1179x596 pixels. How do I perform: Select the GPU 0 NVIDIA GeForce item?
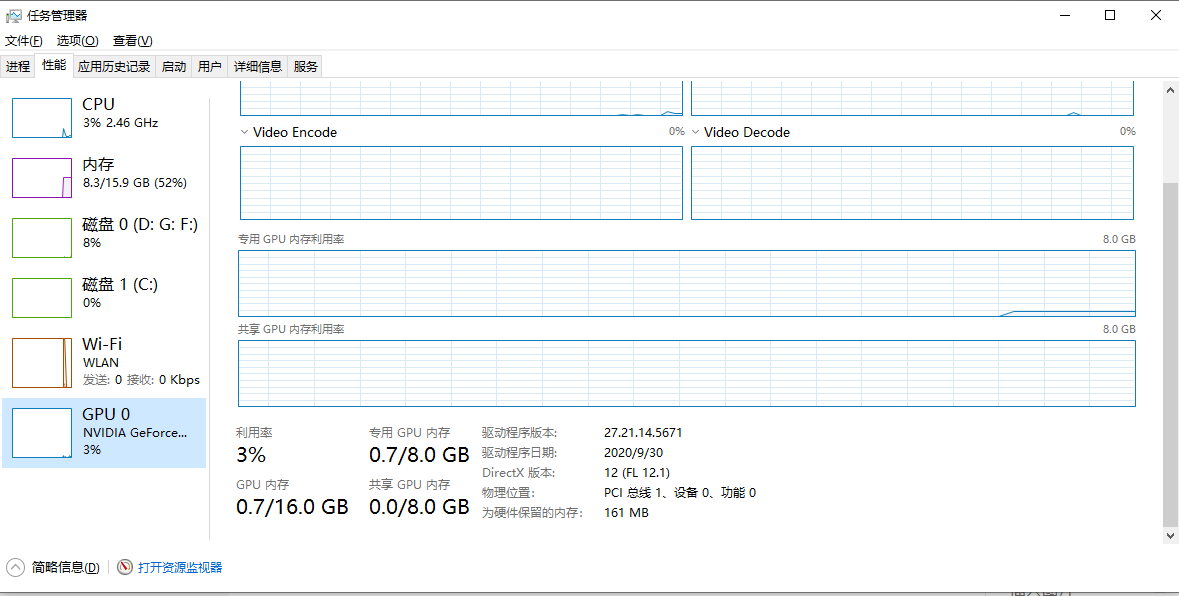[104, 433]
